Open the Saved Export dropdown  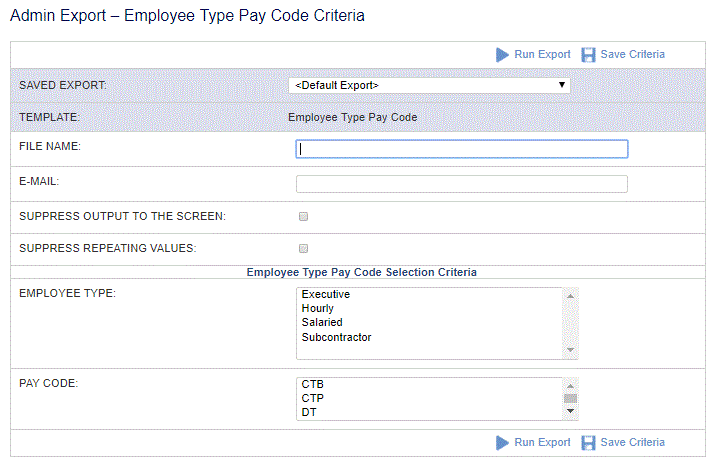pyautogui.click(x=429, y=85)
